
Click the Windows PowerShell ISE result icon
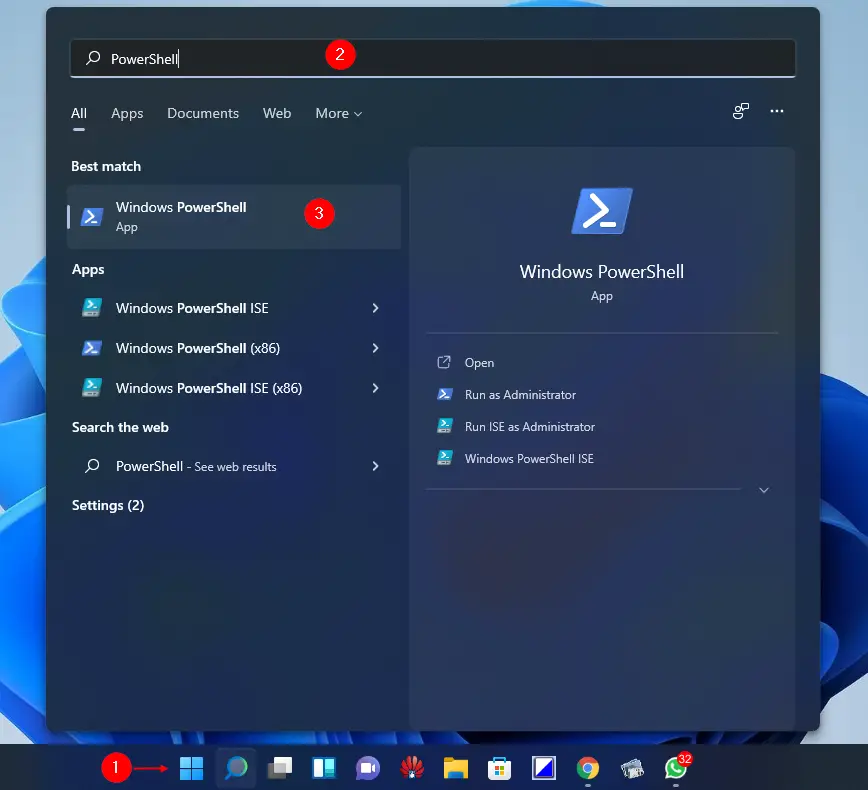pos(92,308)
